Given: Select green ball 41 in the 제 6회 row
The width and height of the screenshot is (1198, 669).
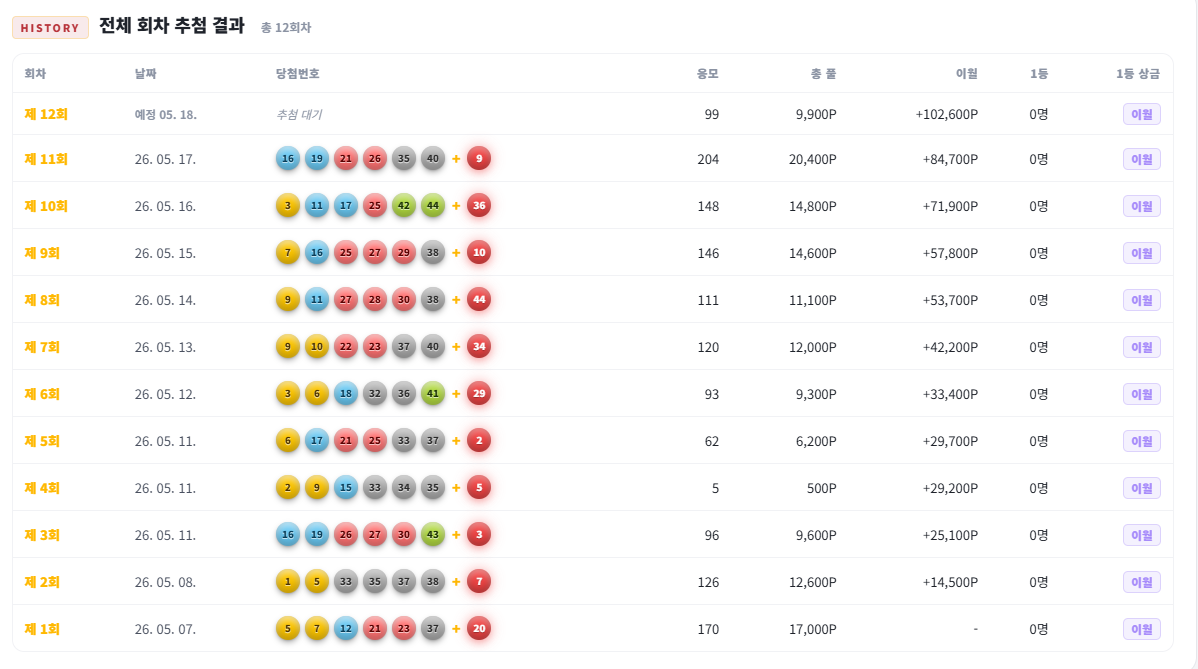Looking at the screenshot, I should point(433,394).
